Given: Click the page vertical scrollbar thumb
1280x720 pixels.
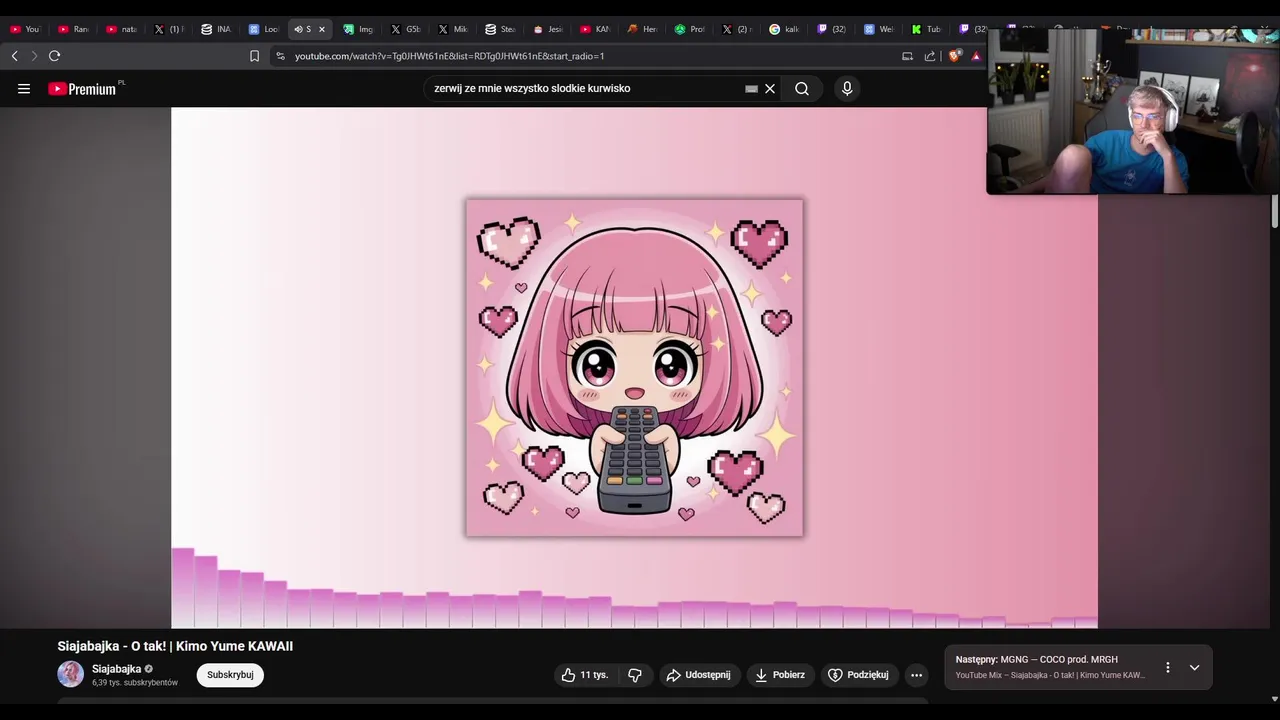Looking at the screenshot, I should tap(1274, 212).
